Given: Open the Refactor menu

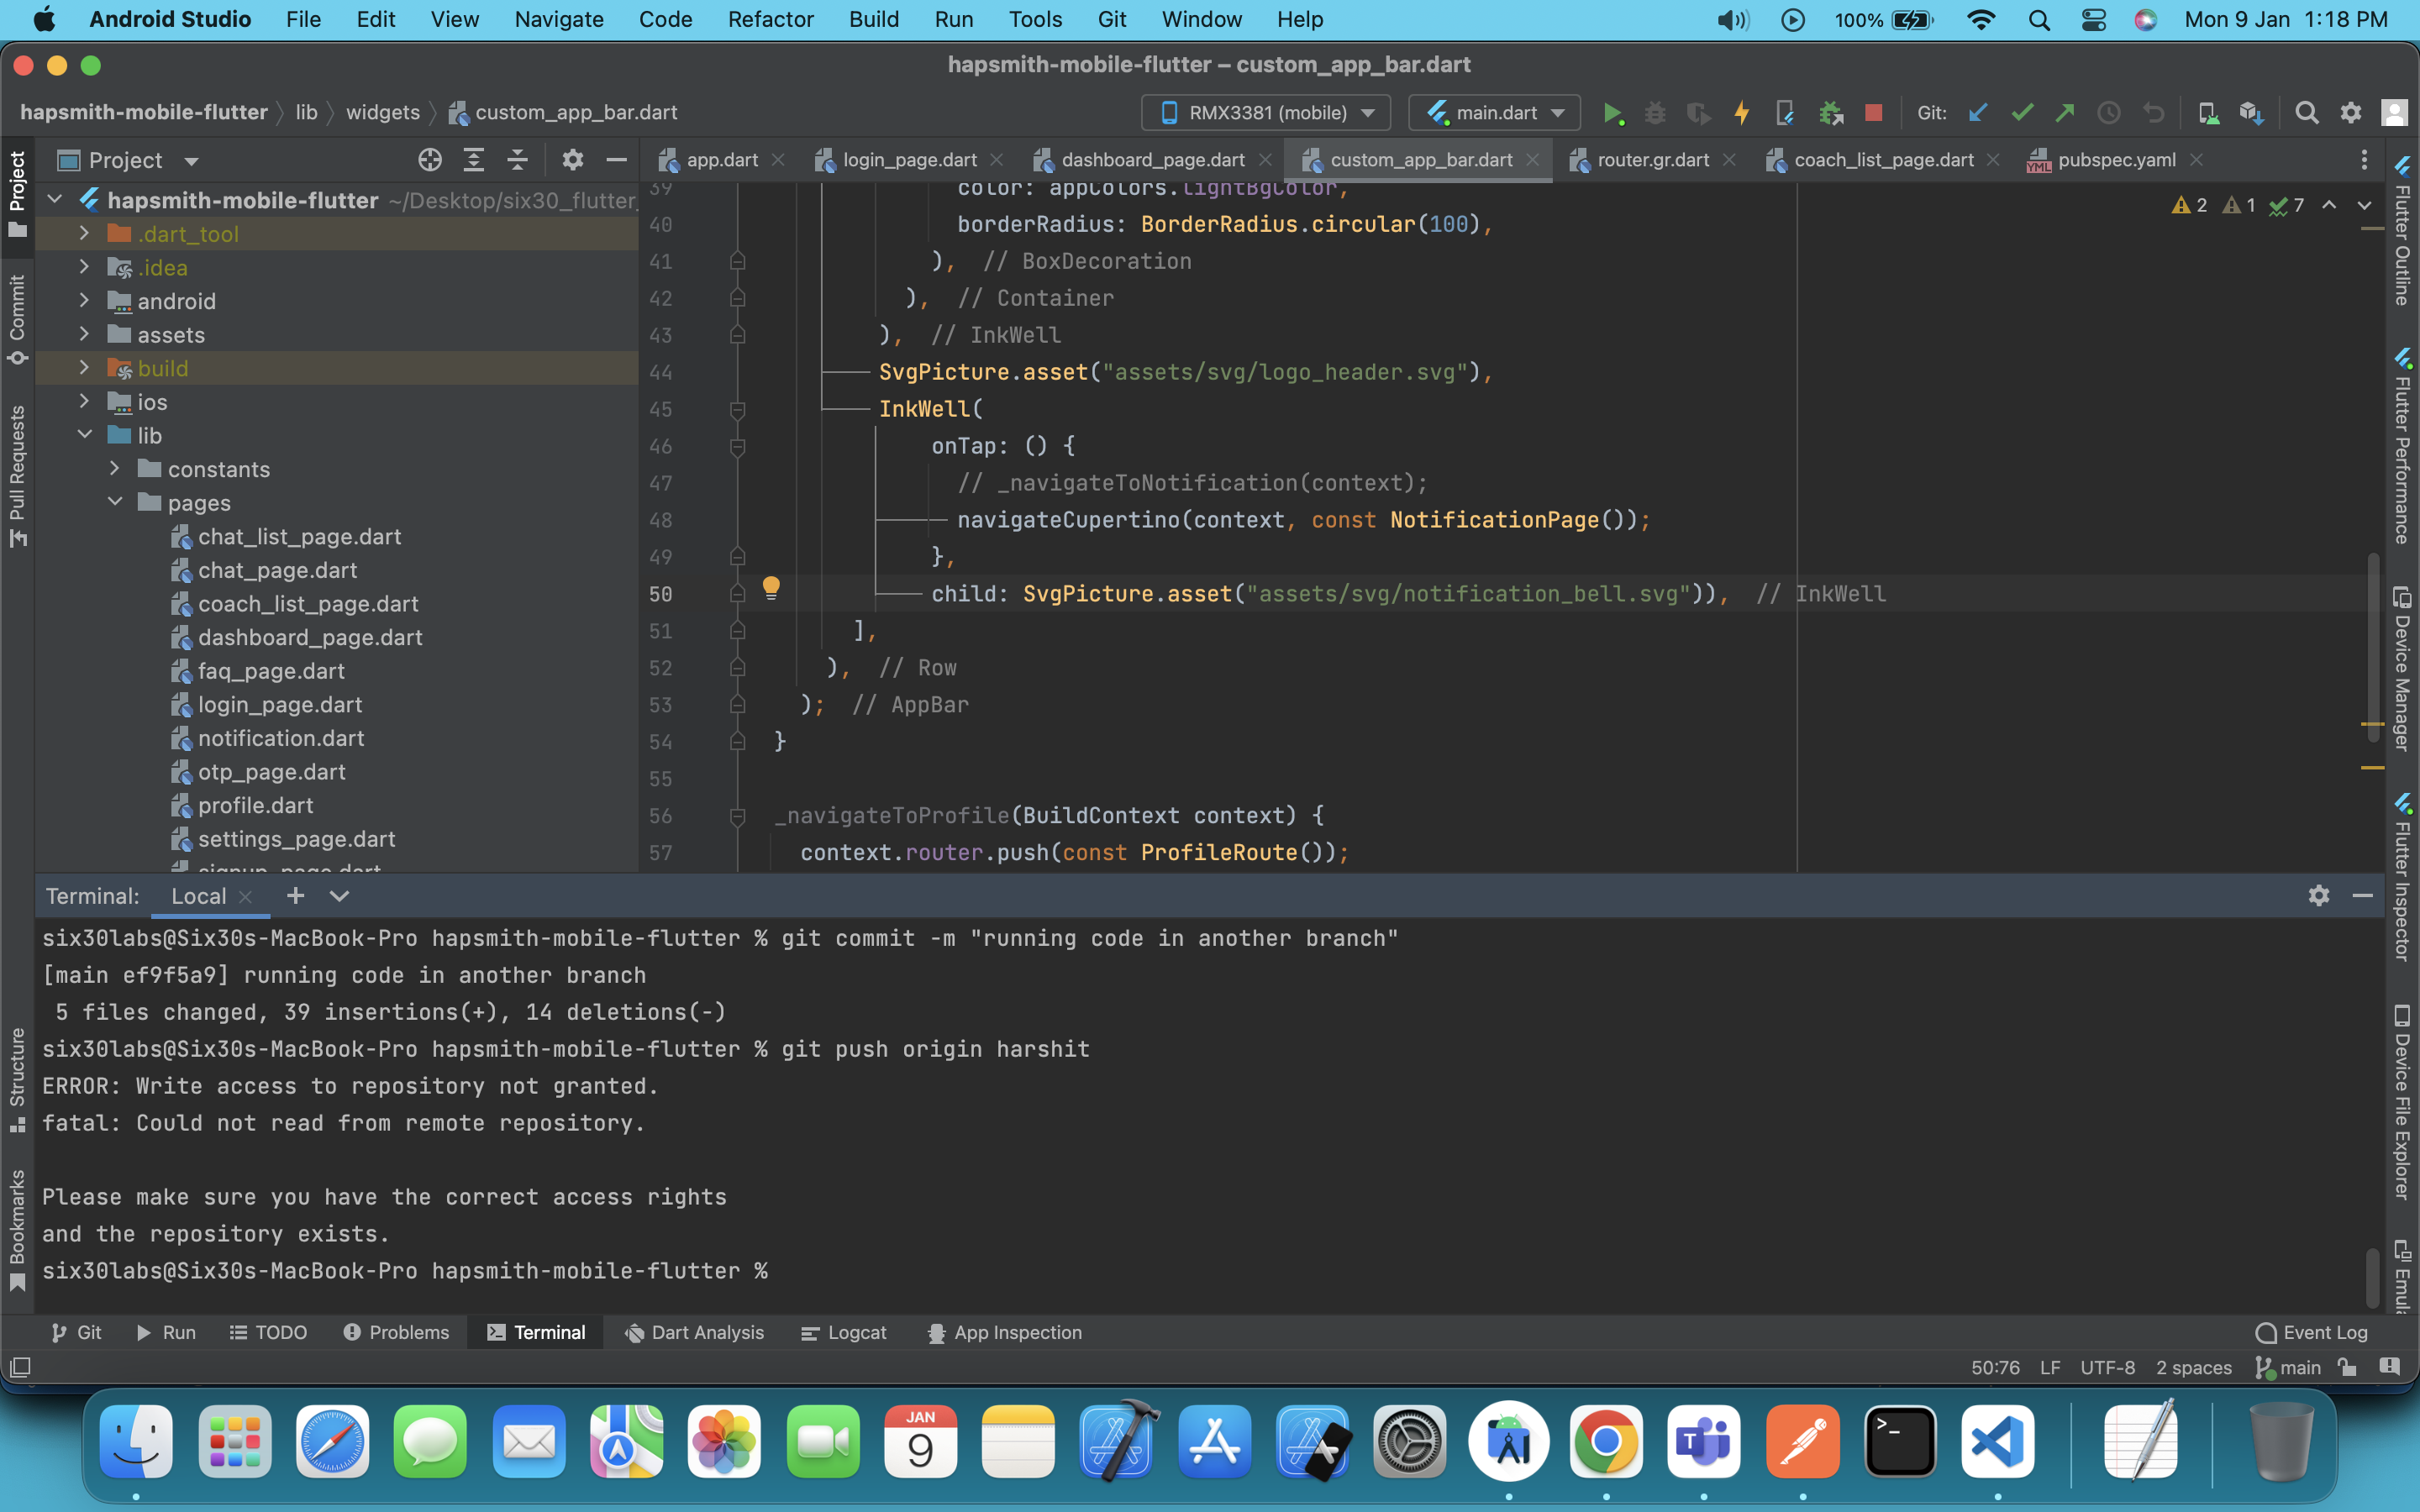Looking at the screenshot, I should tap(770, 19).
